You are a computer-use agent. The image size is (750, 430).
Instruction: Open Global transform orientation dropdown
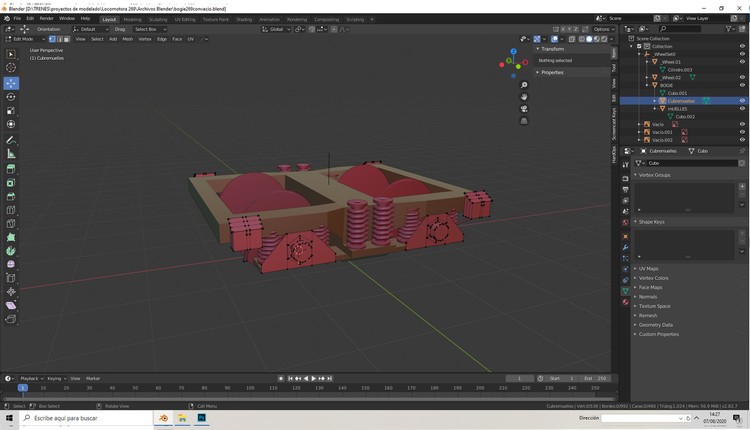276,29
